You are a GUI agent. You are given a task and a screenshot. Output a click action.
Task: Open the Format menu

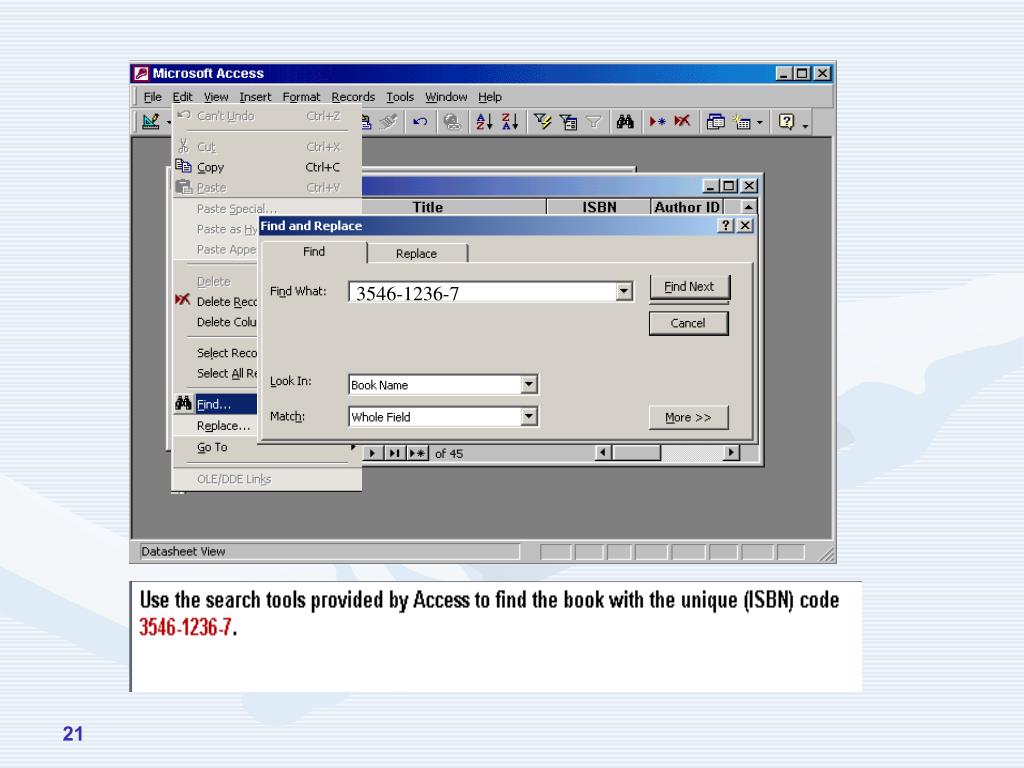pos(301,97)
